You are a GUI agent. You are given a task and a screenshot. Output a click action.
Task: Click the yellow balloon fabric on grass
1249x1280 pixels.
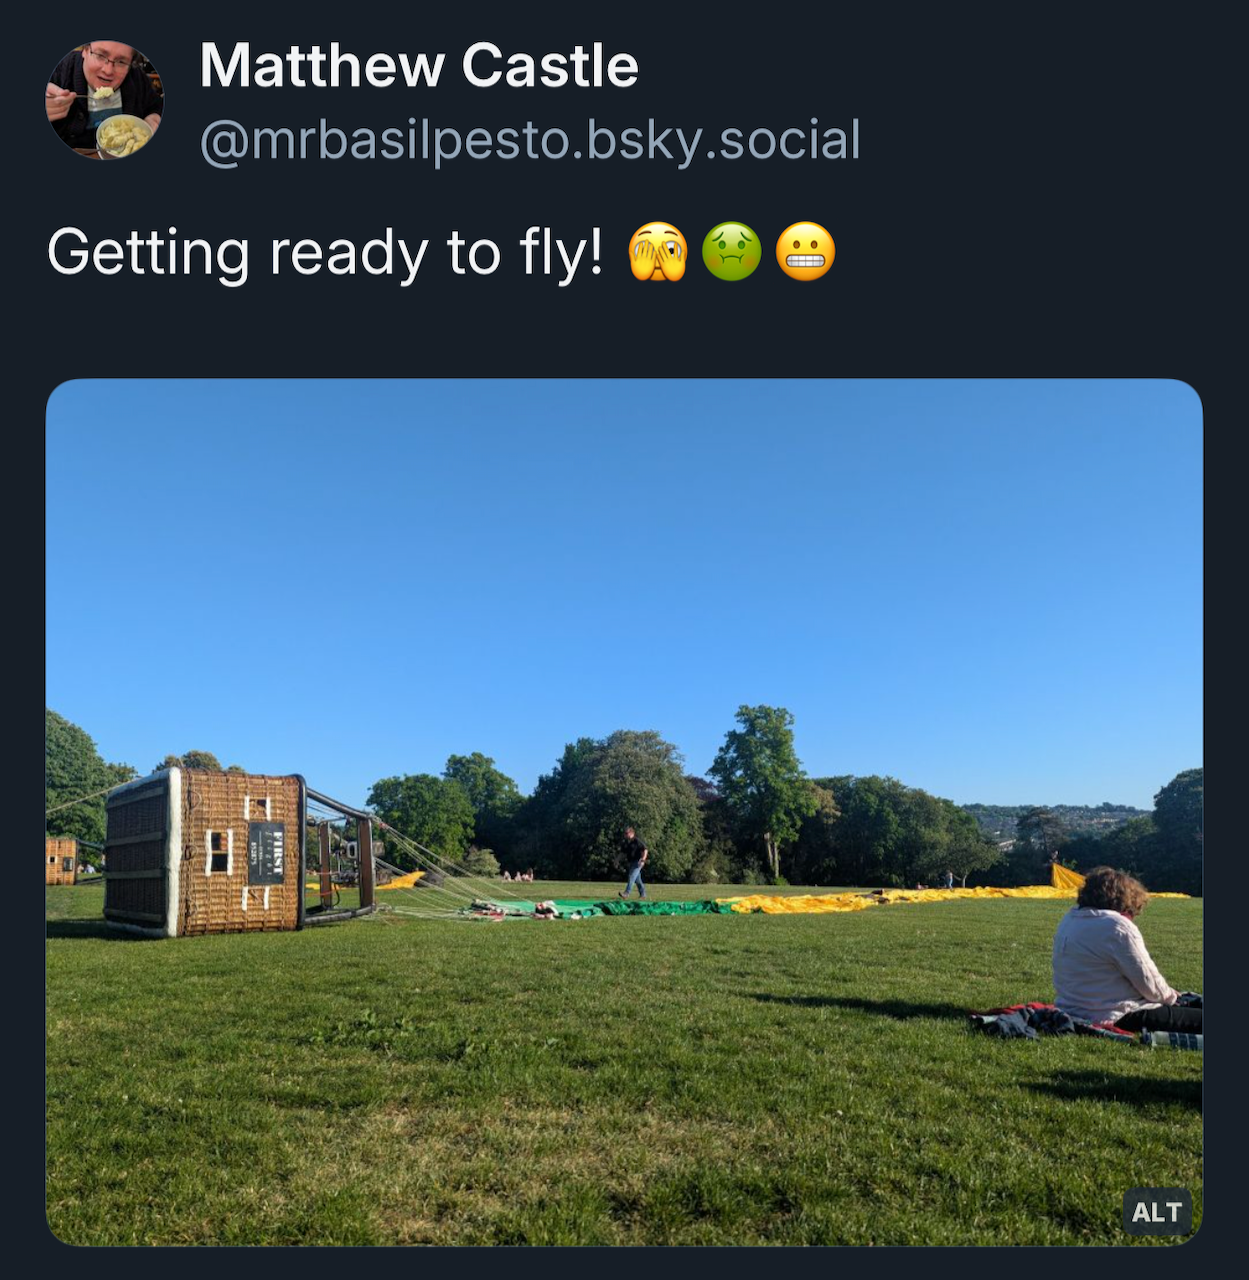pyautogui.click(x=900, y=899)
